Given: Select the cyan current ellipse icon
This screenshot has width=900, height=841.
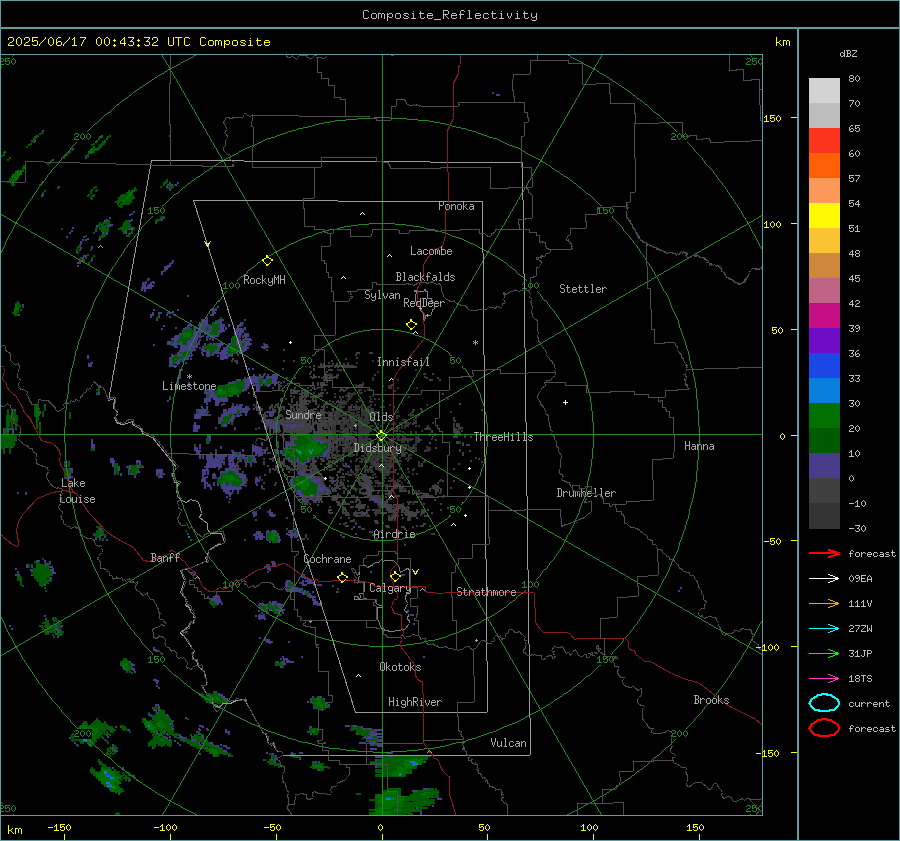Looking at the screenshot, I should [824, 703].
